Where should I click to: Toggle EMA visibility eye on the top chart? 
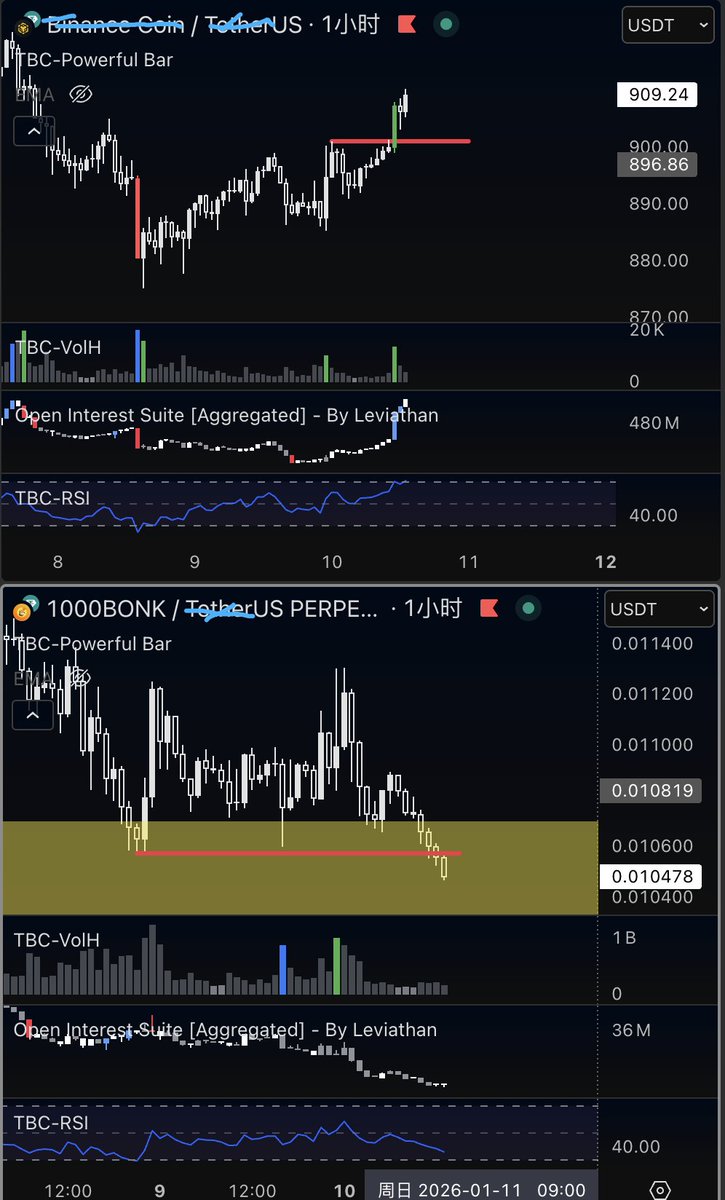coord(81,95)
